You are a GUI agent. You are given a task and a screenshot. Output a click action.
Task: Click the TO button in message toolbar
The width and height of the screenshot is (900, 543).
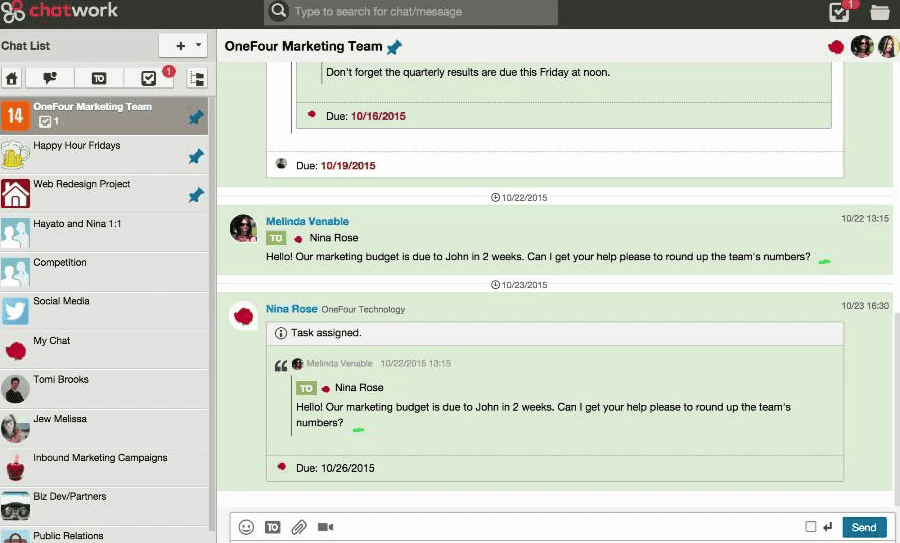273,527
